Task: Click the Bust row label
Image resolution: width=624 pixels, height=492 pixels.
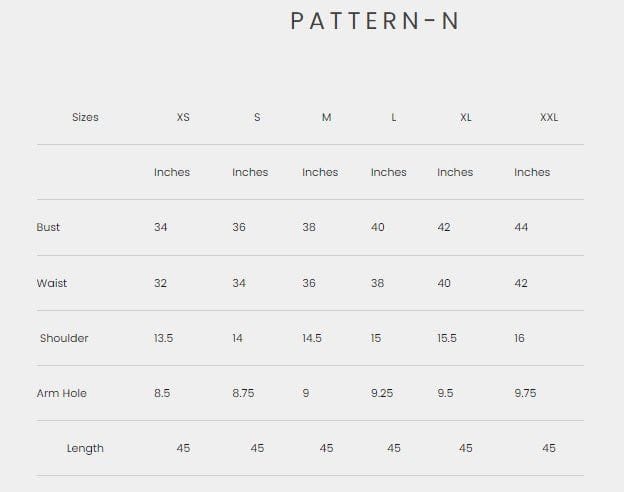Action: coord(48,227)
